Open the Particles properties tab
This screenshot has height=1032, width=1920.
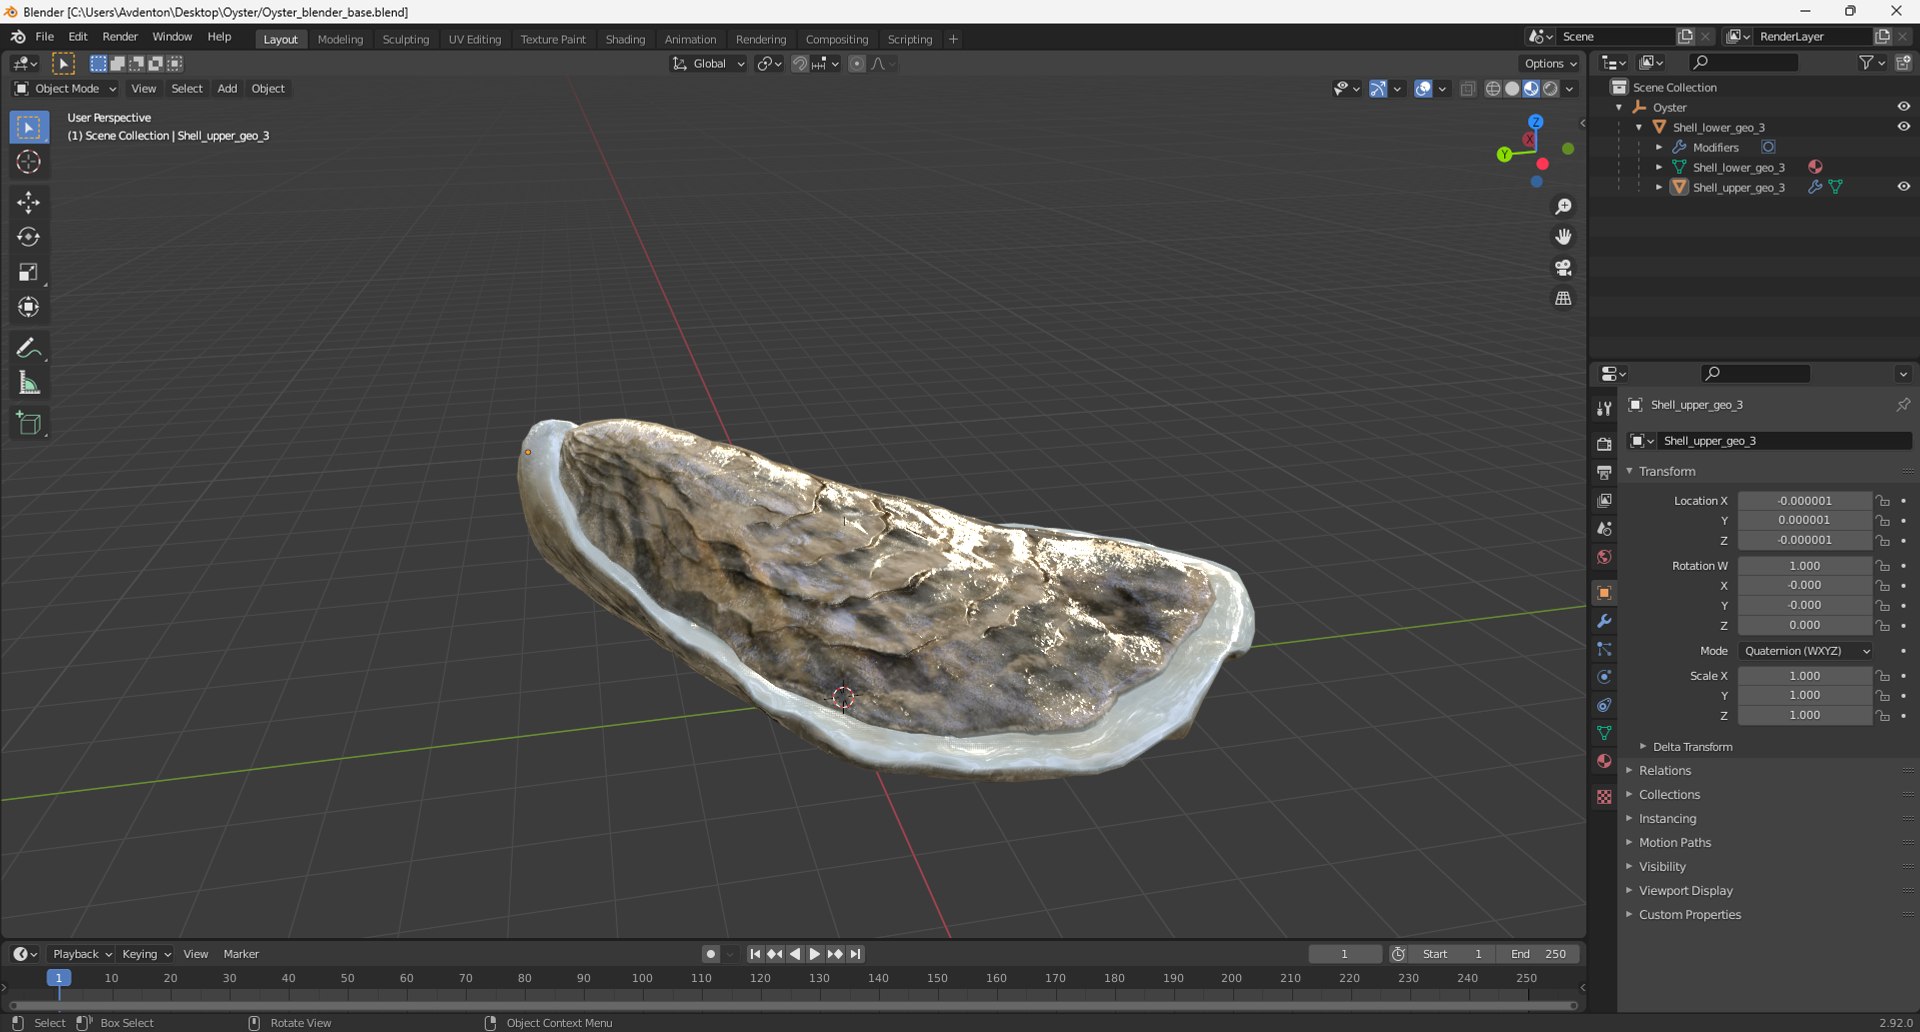pyautogui.click(x=1604, y=649)
